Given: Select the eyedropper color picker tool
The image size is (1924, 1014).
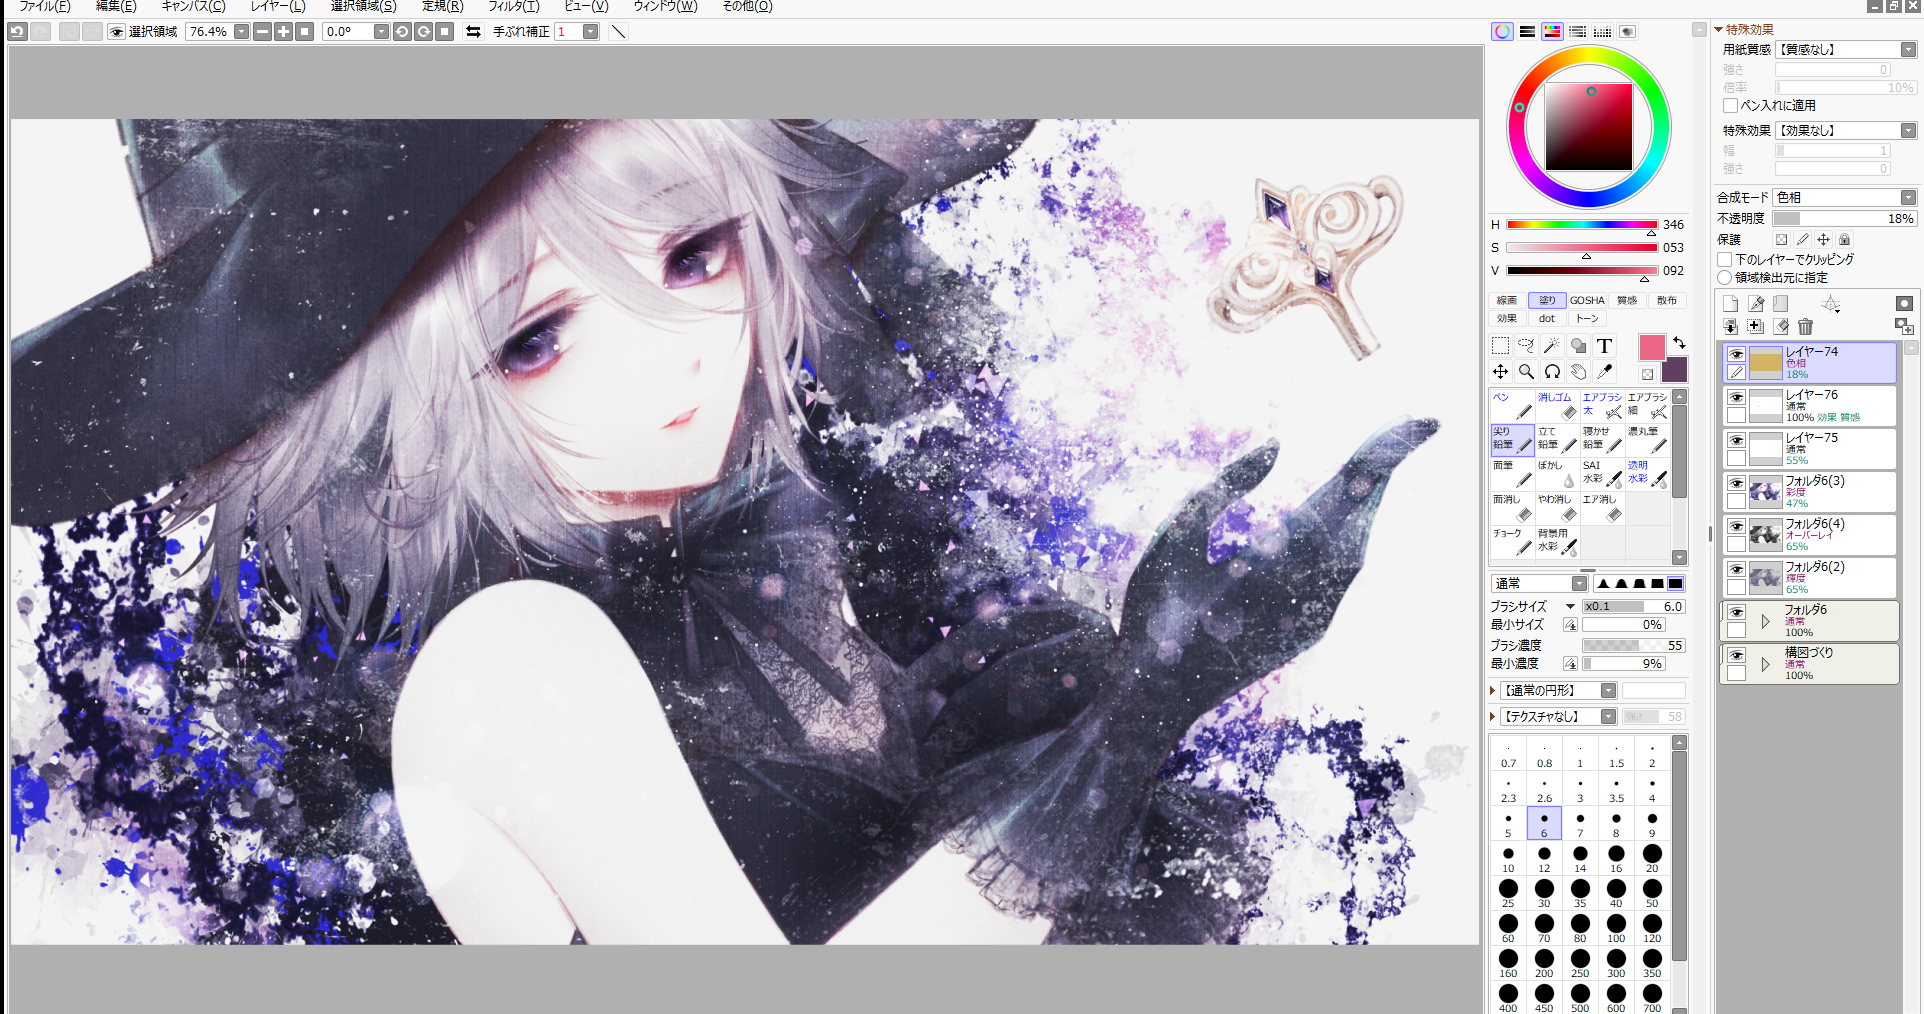Looking at the screenshot, I should point(1604,372).
